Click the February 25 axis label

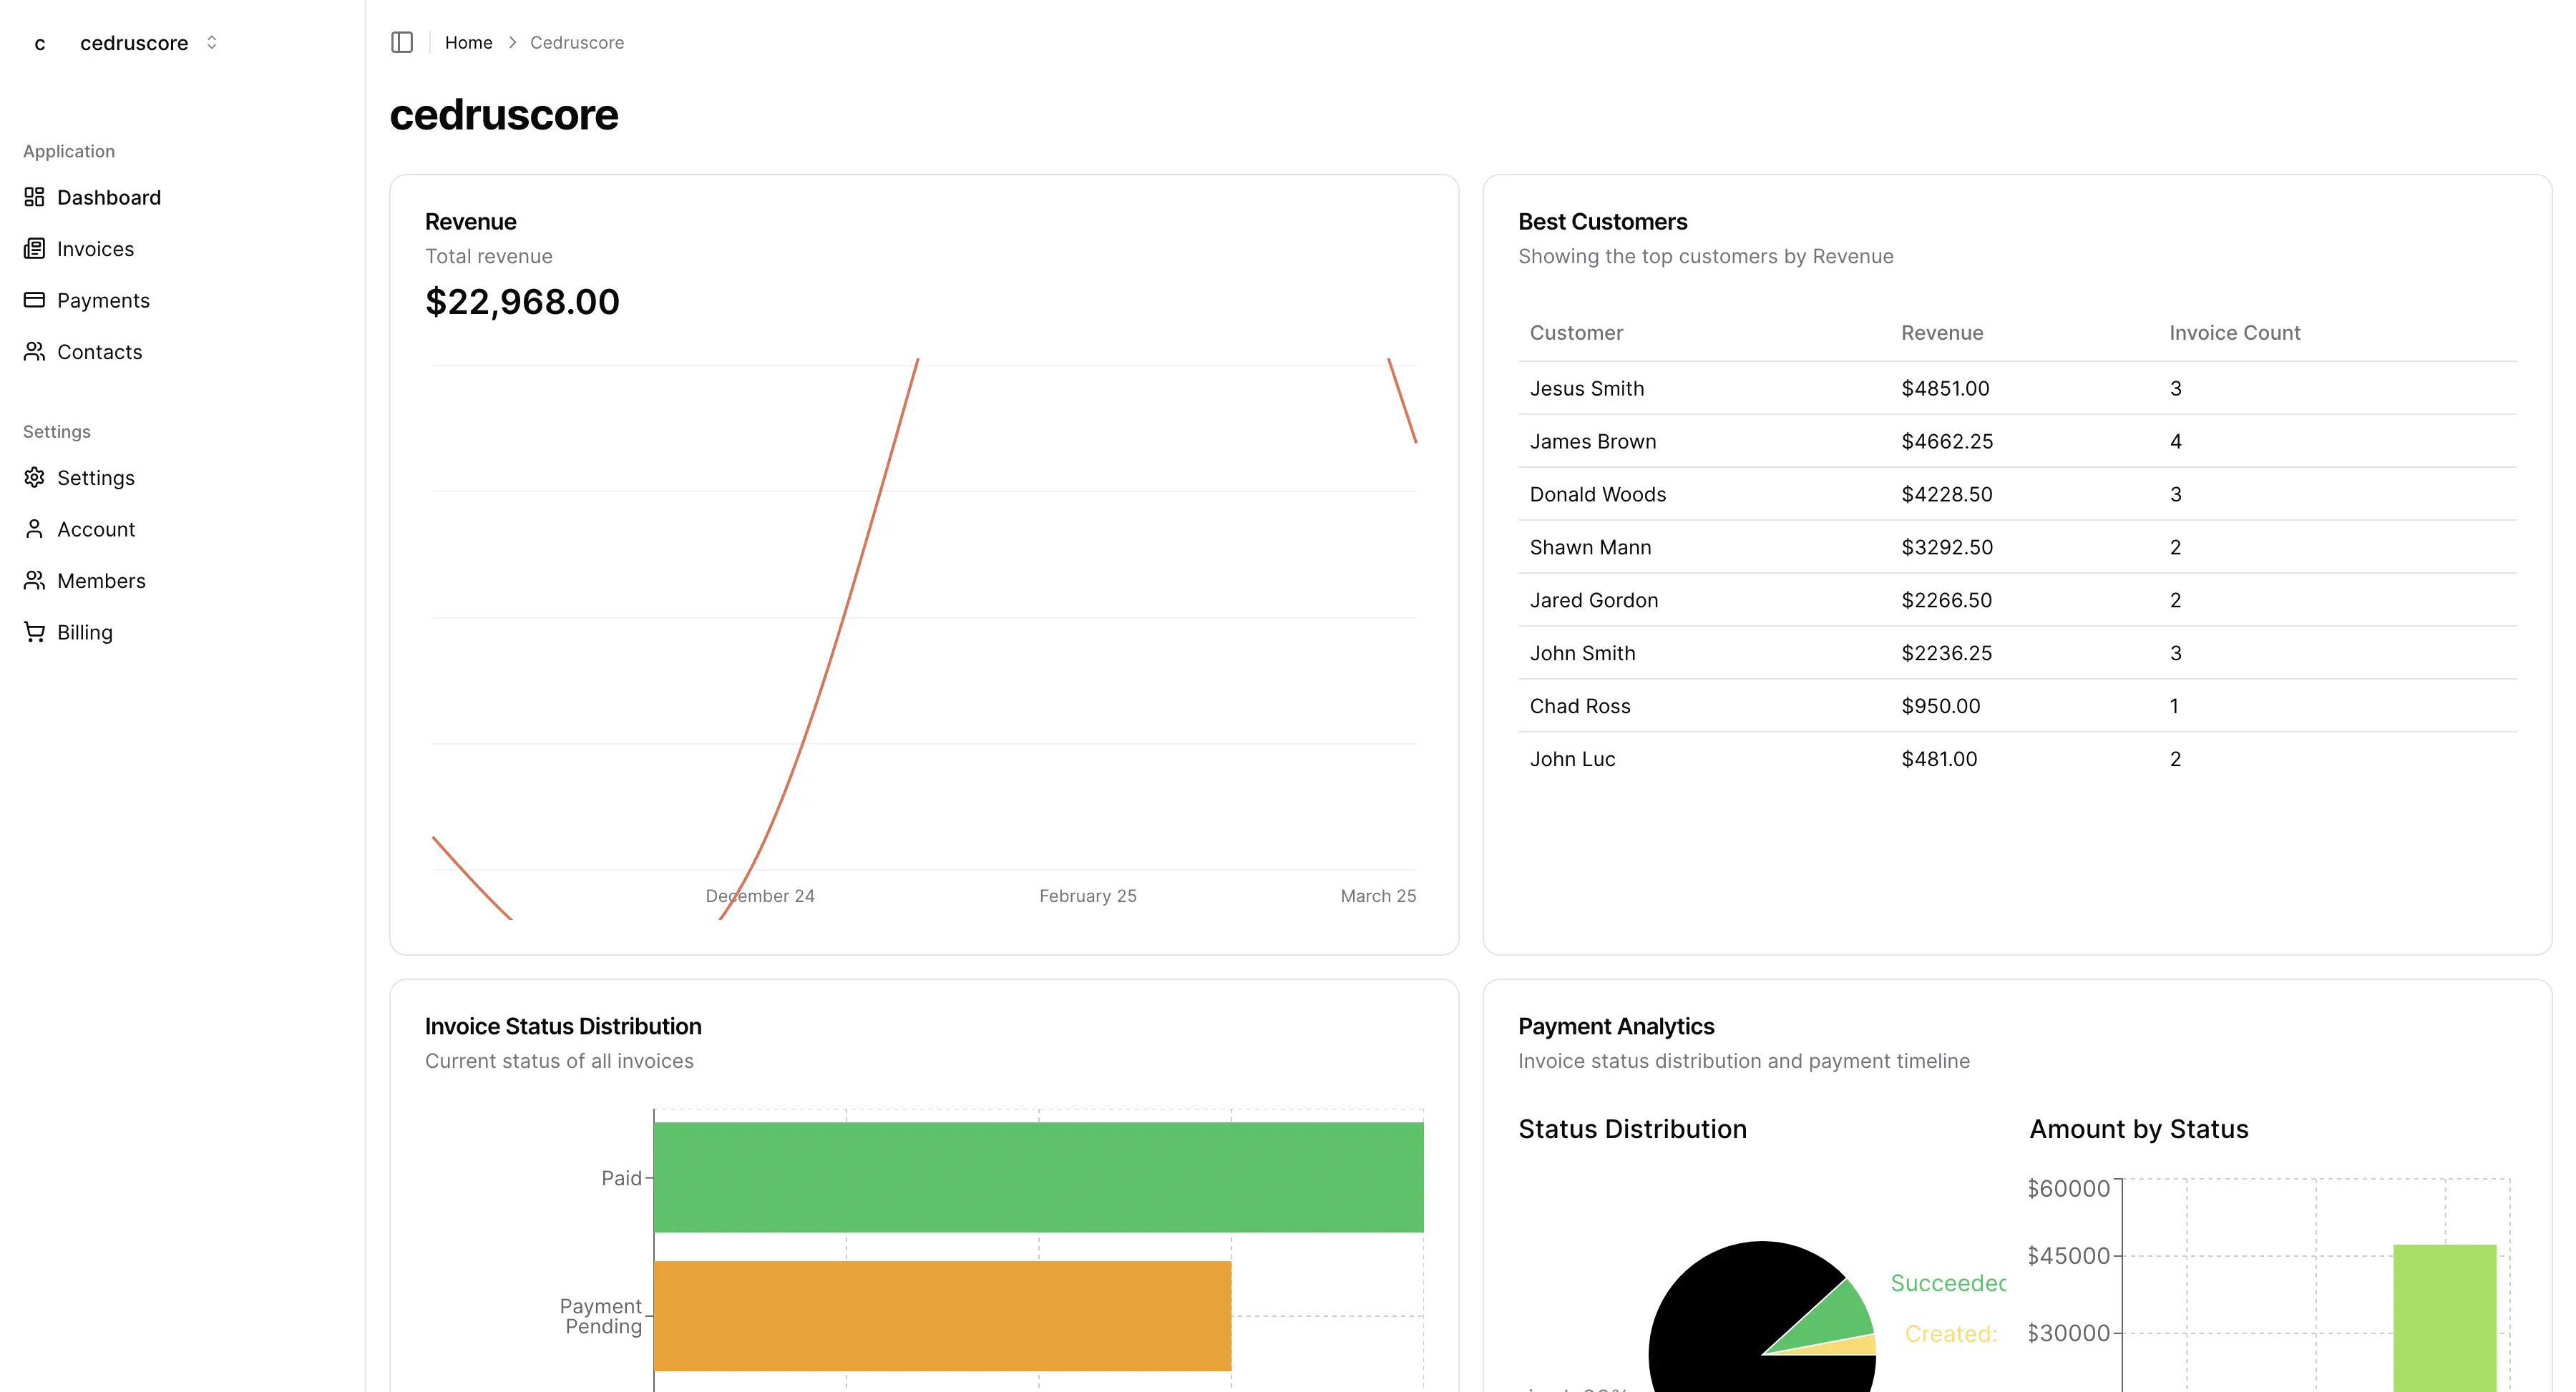click(1088, 896)
